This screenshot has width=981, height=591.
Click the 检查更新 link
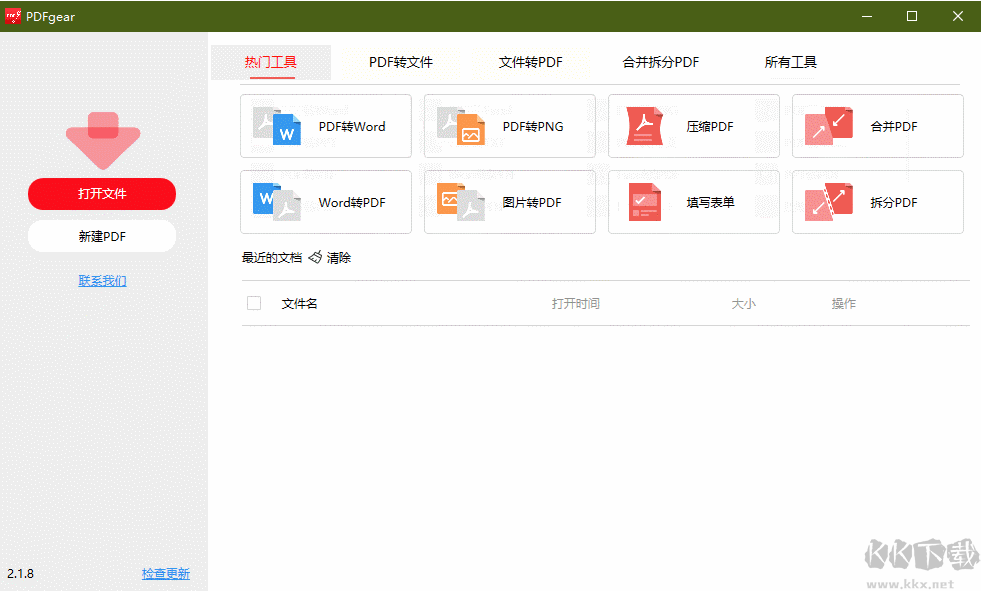165,574
